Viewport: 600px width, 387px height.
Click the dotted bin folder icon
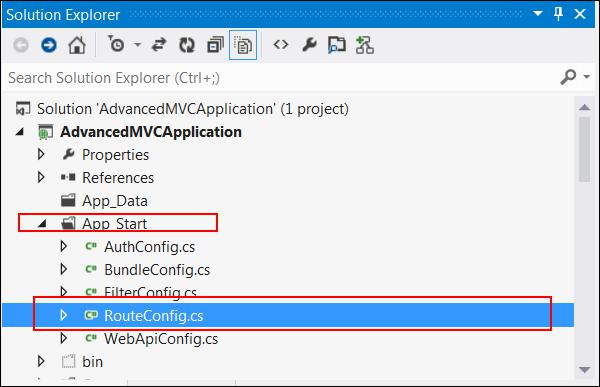[x=68, y=361]
